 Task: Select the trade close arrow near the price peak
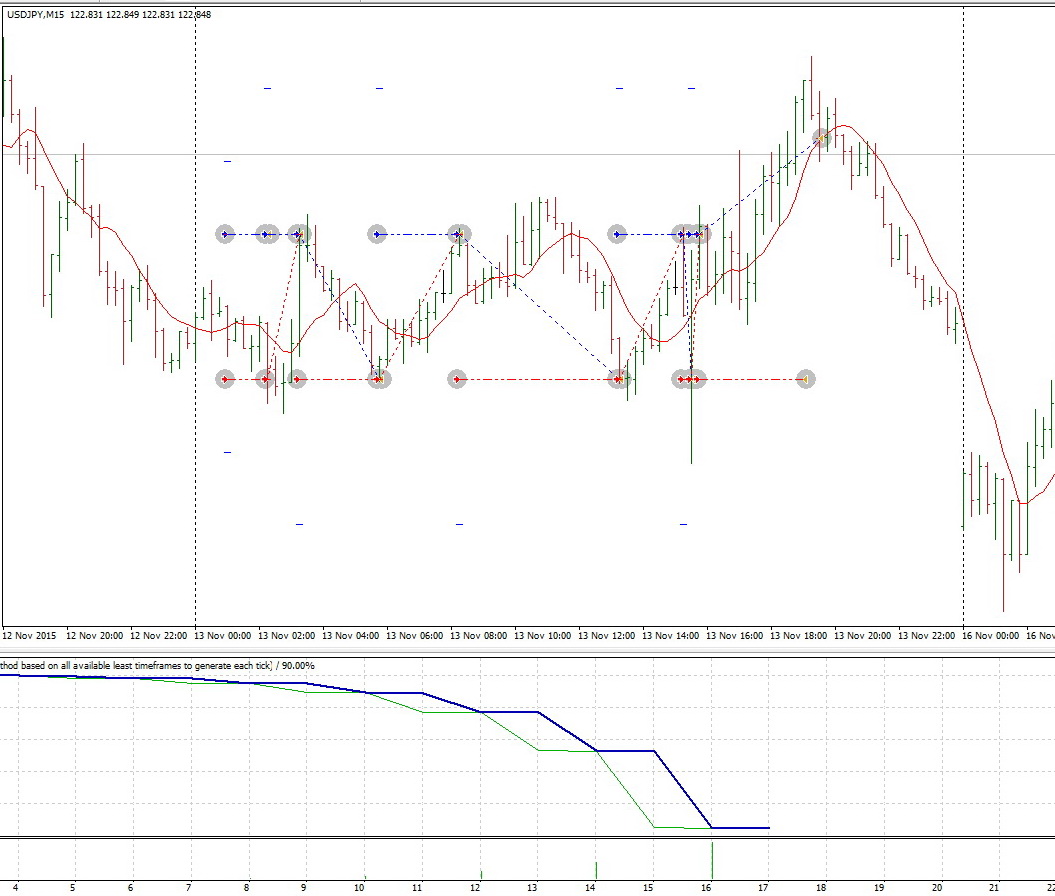822,139
